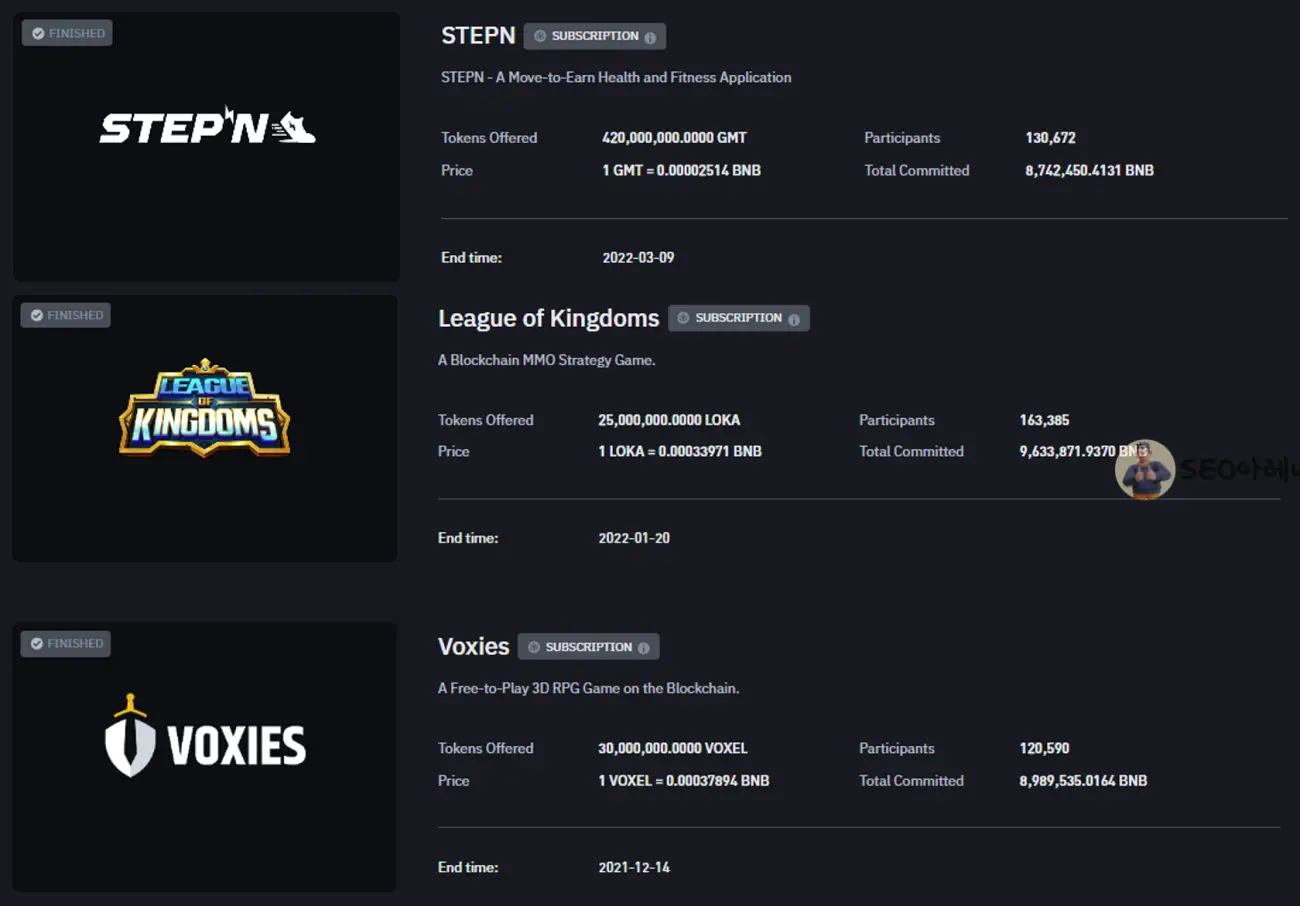Click the checkmark icon in STEPN's Finished badge
Image resolution: width=1300 pixels, height=906 pixels.
38,33
